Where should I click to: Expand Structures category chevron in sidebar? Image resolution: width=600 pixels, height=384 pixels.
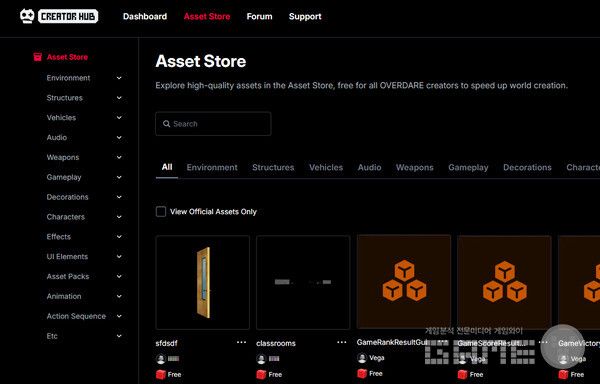coord(119,98)
